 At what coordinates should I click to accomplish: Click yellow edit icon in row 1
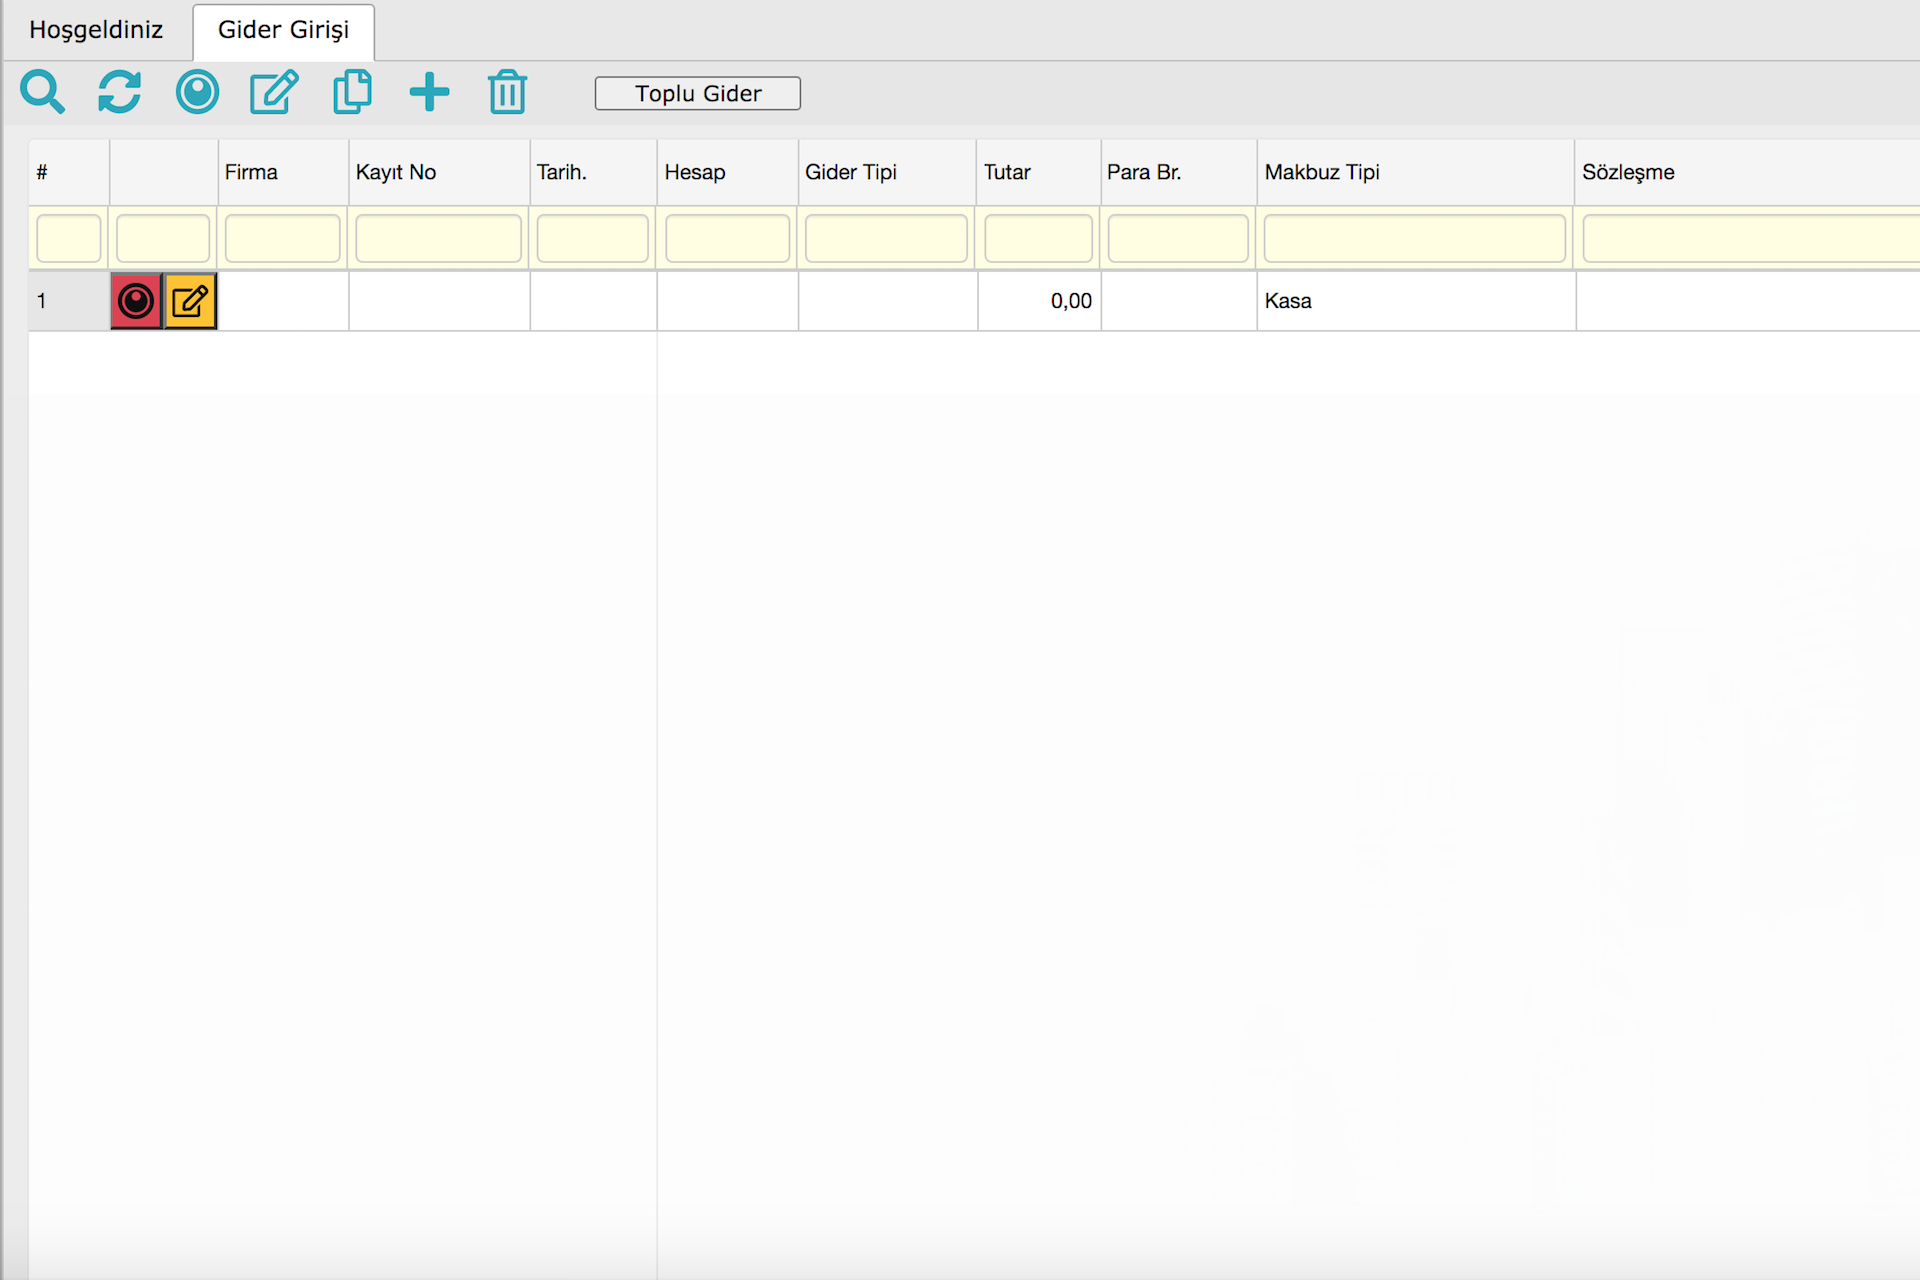[x=190, y=301]
